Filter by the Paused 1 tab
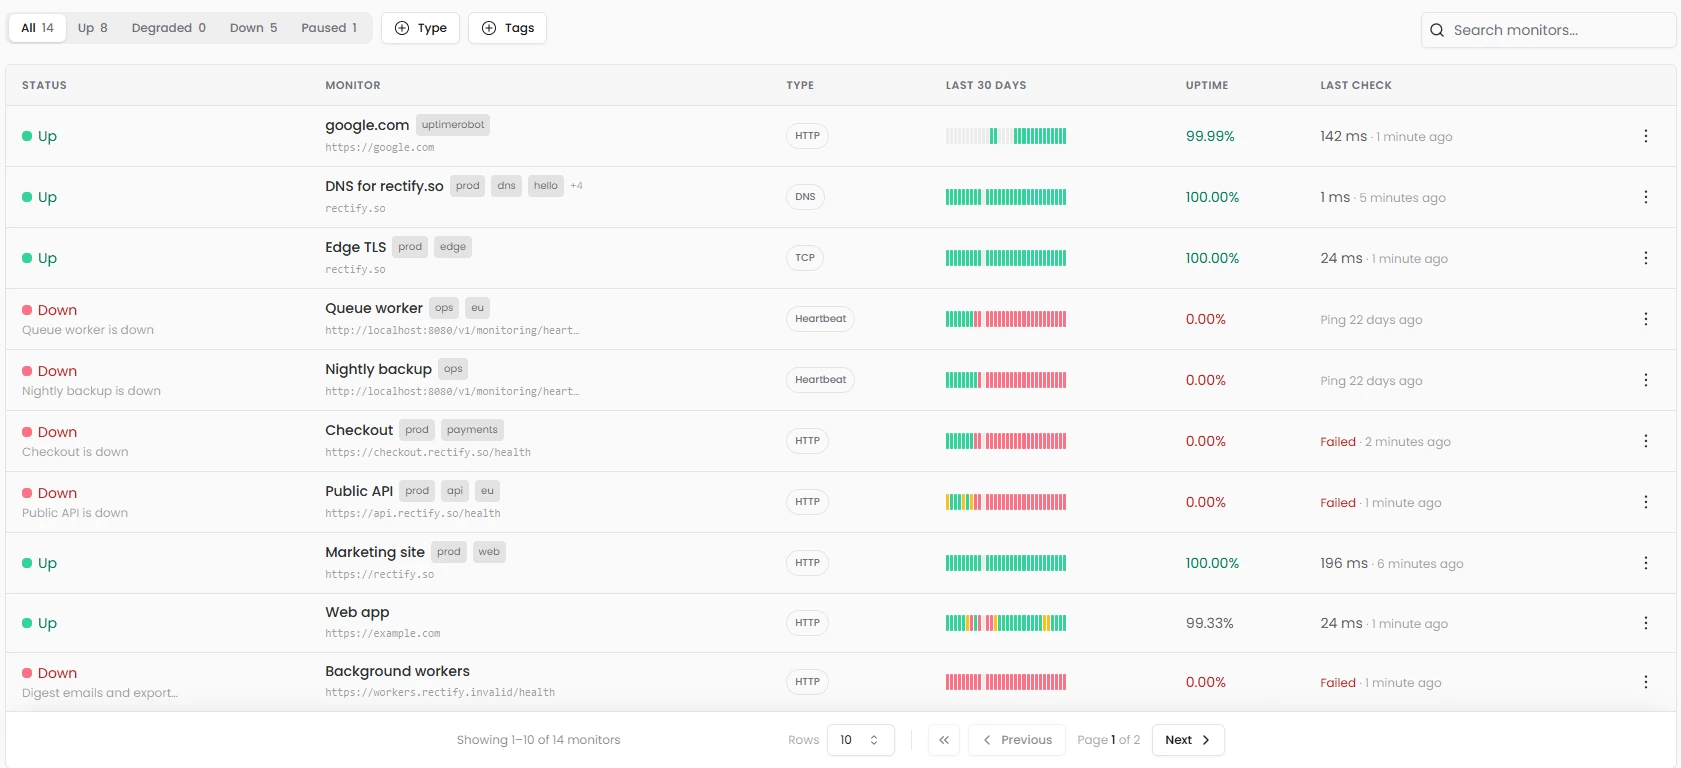Screen dimensions: 1681x768 (x=329, y=28)
